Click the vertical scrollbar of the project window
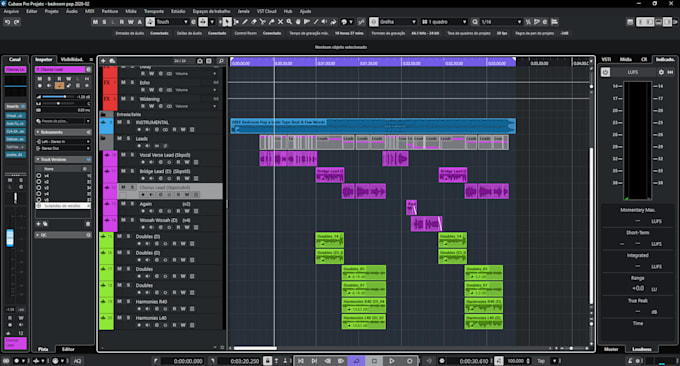 coord(591,225)
